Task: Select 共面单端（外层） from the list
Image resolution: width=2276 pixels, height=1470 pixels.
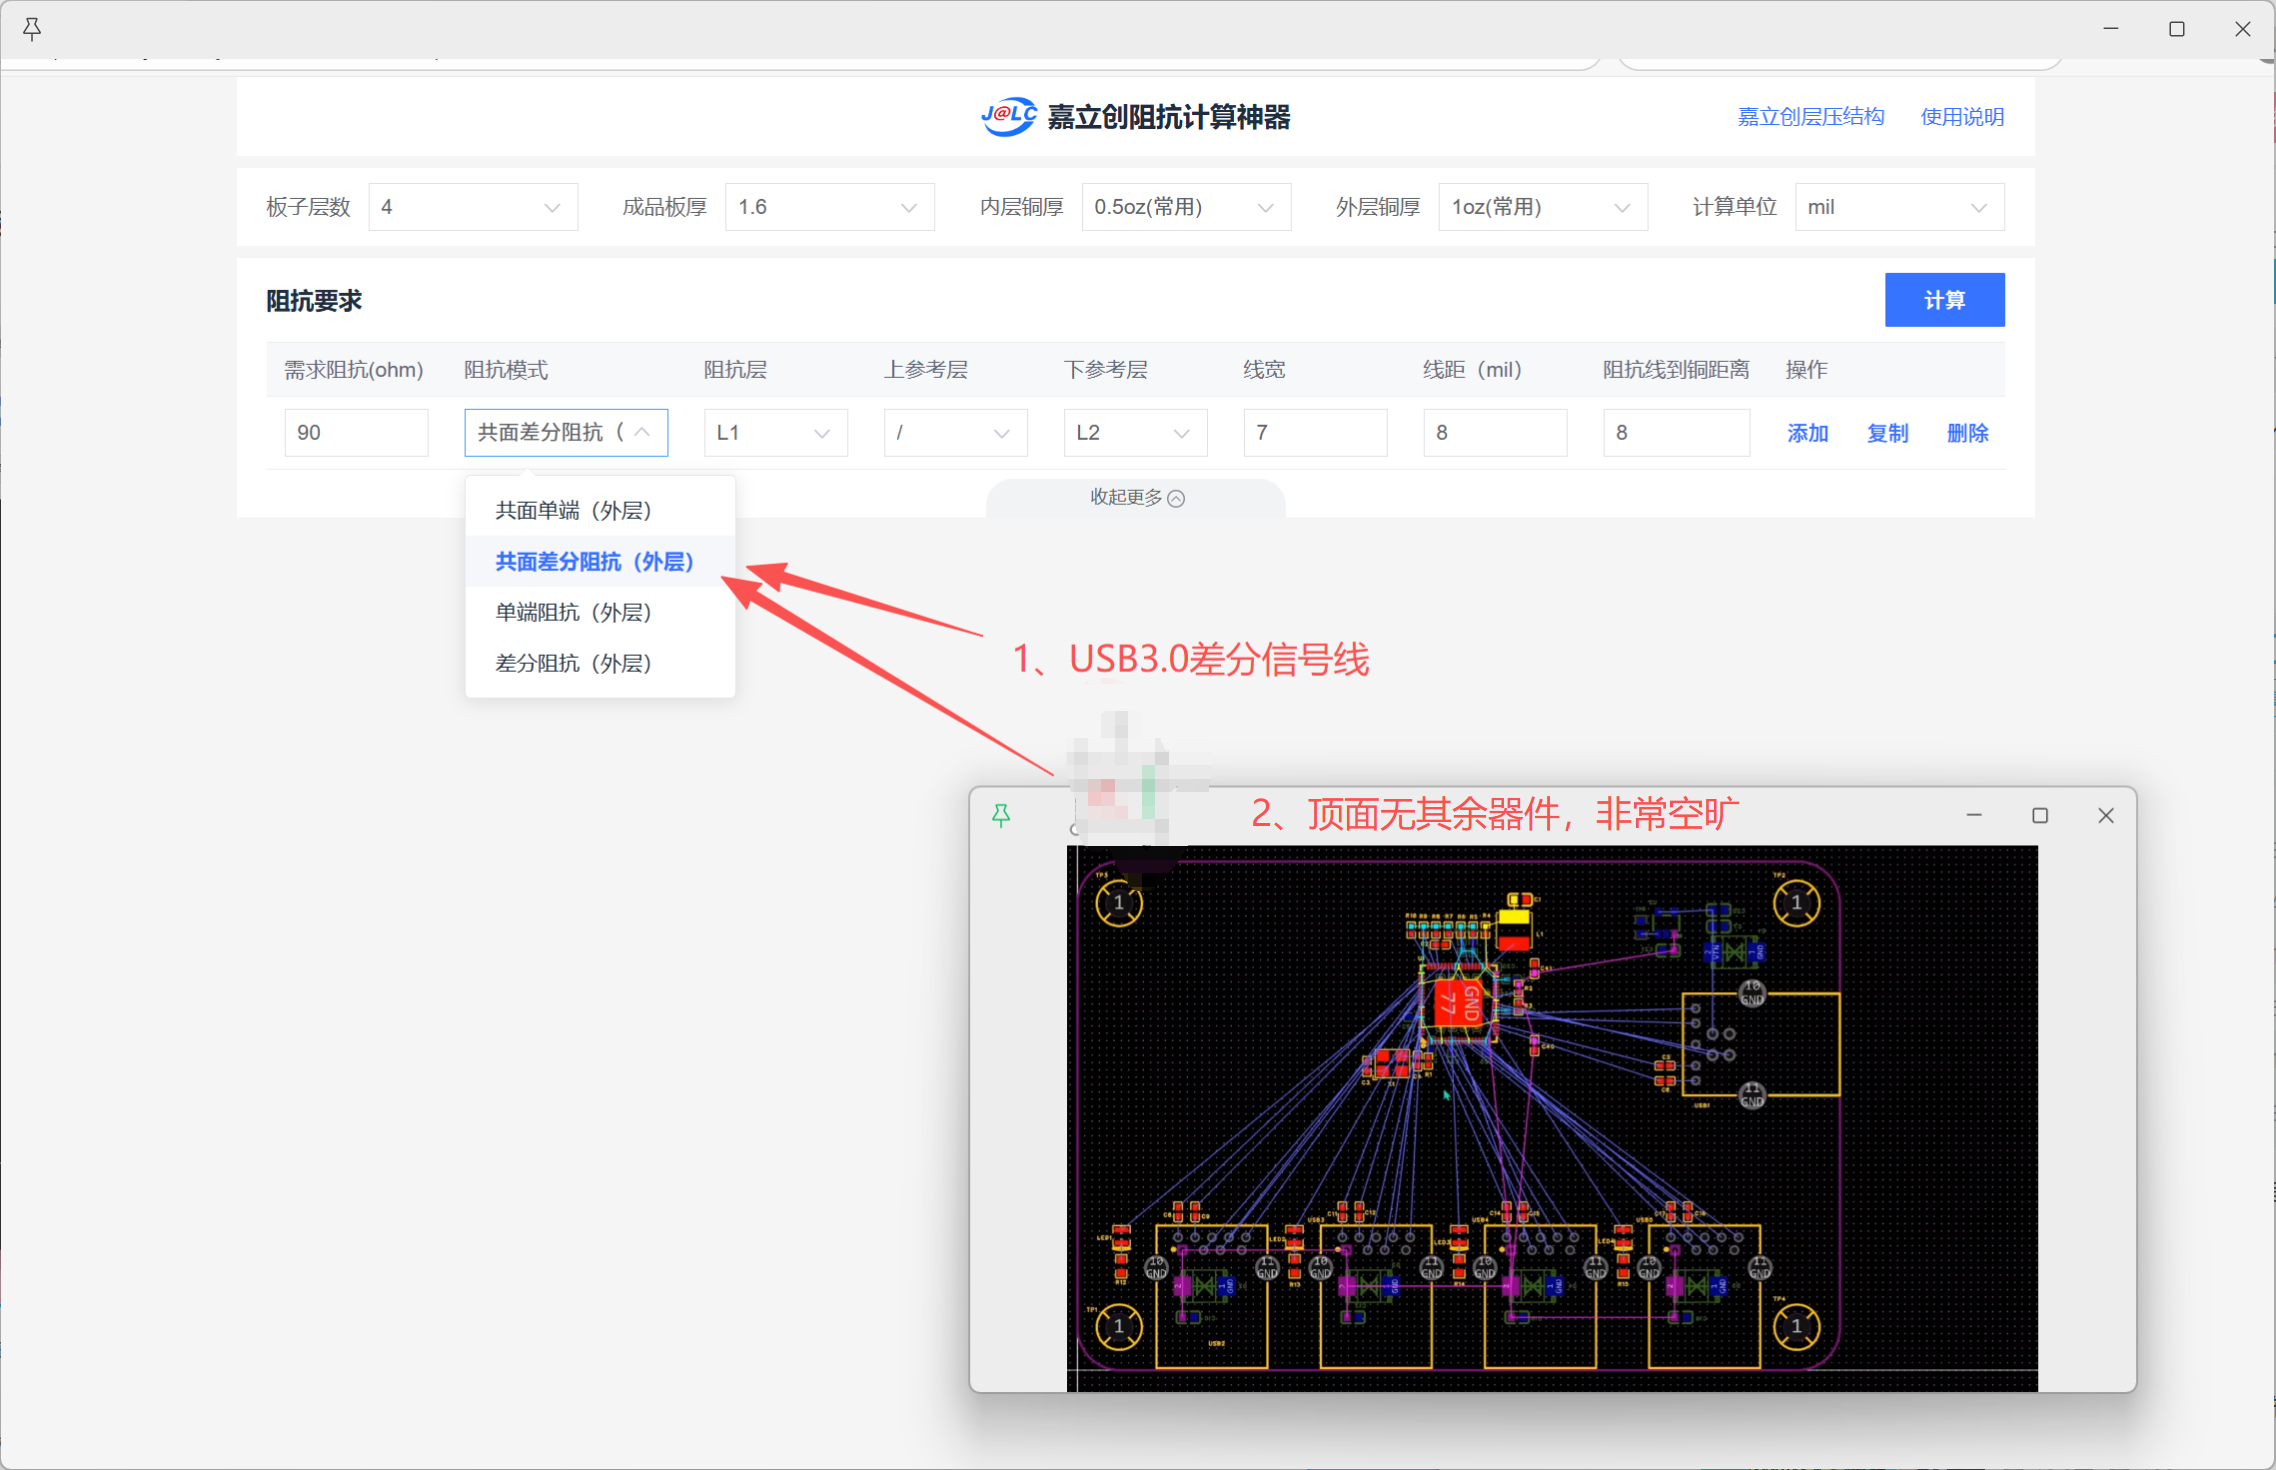Action: click(x=573, y=511)
